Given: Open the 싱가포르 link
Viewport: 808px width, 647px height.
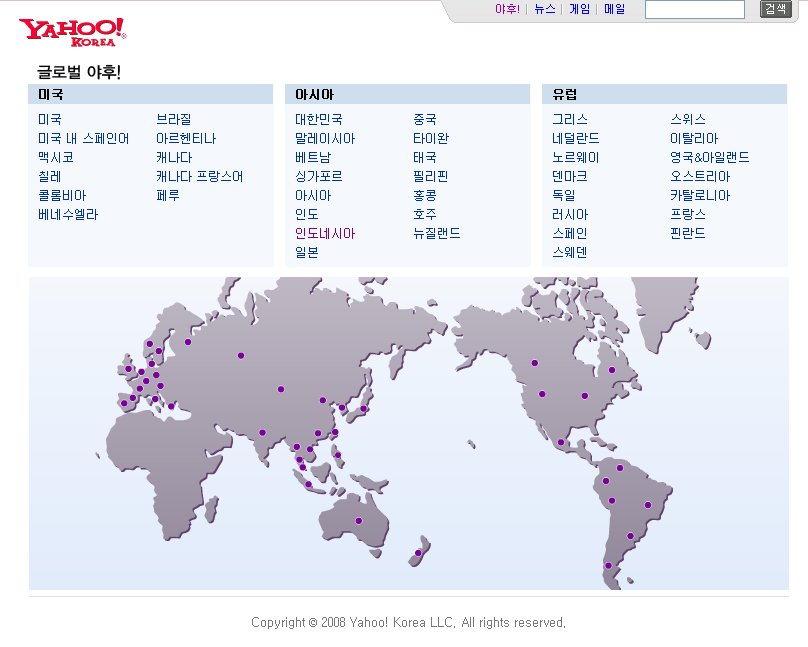Looking at the screenshot, I should click(x=318, y=177).
